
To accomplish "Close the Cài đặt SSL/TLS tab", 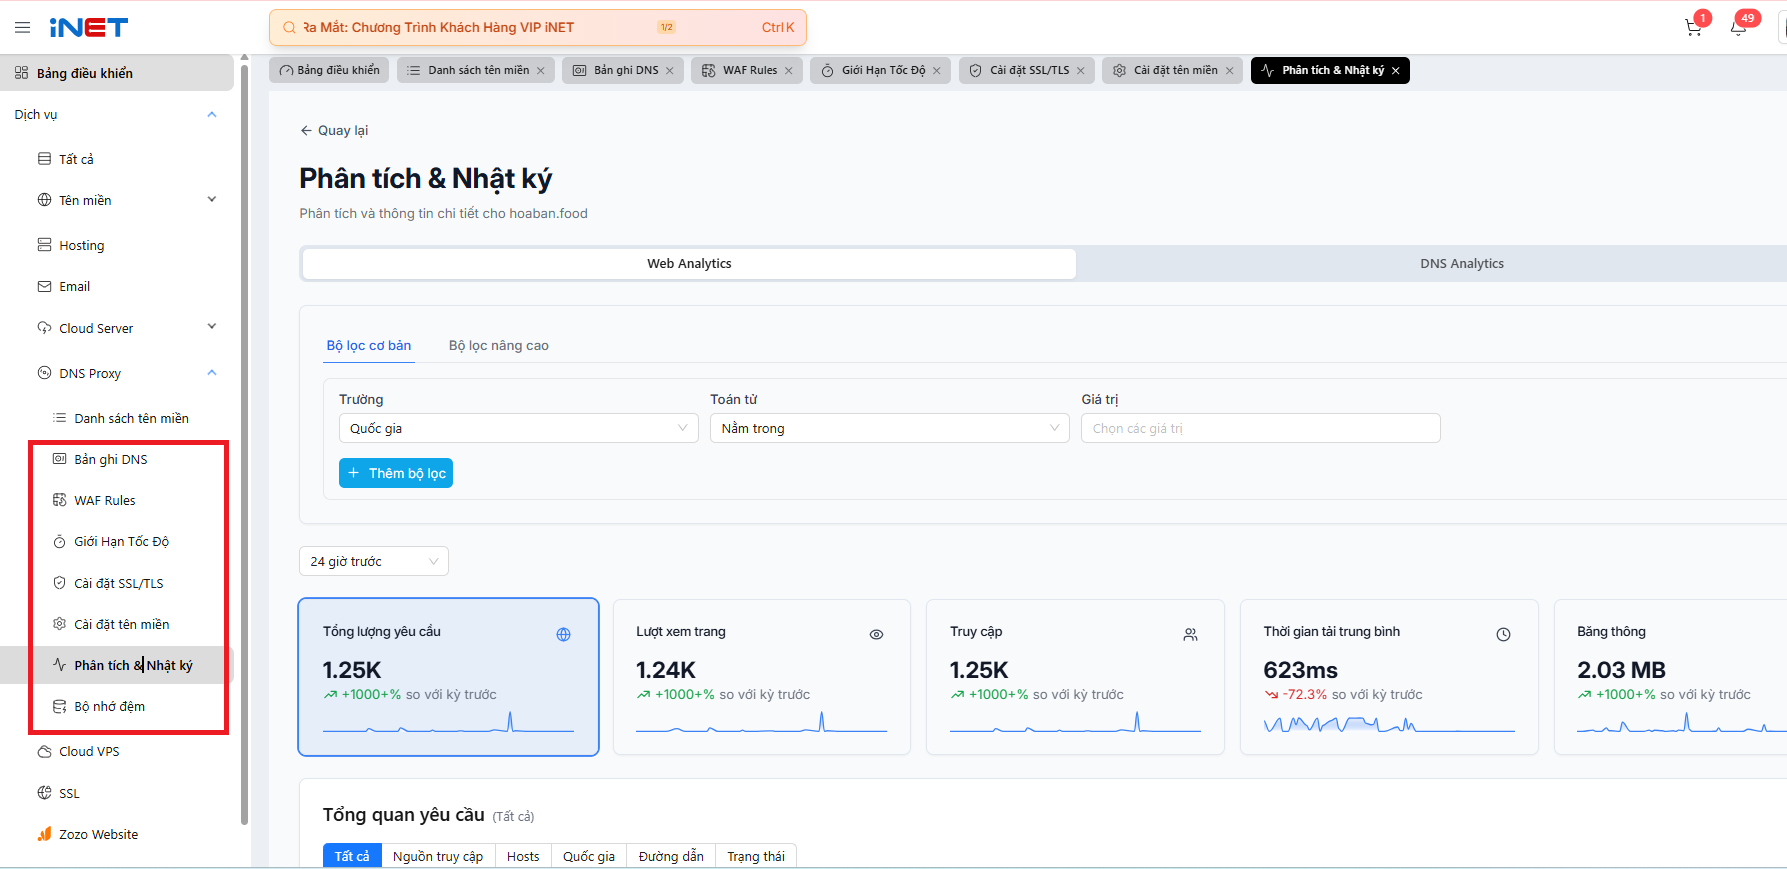I will coord(1081,71).
